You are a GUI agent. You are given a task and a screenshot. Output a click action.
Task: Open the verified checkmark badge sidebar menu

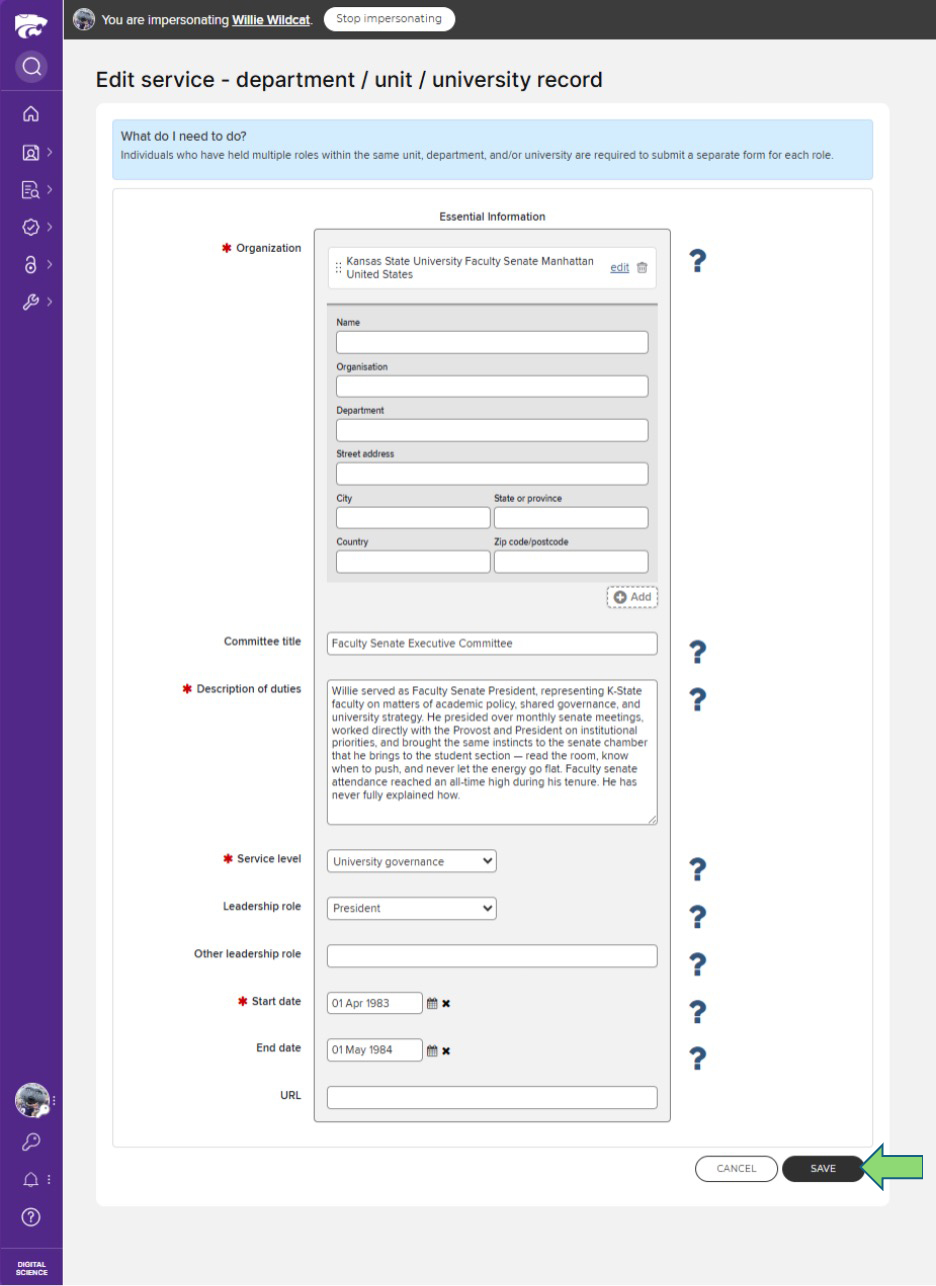(x=31, y=226)
